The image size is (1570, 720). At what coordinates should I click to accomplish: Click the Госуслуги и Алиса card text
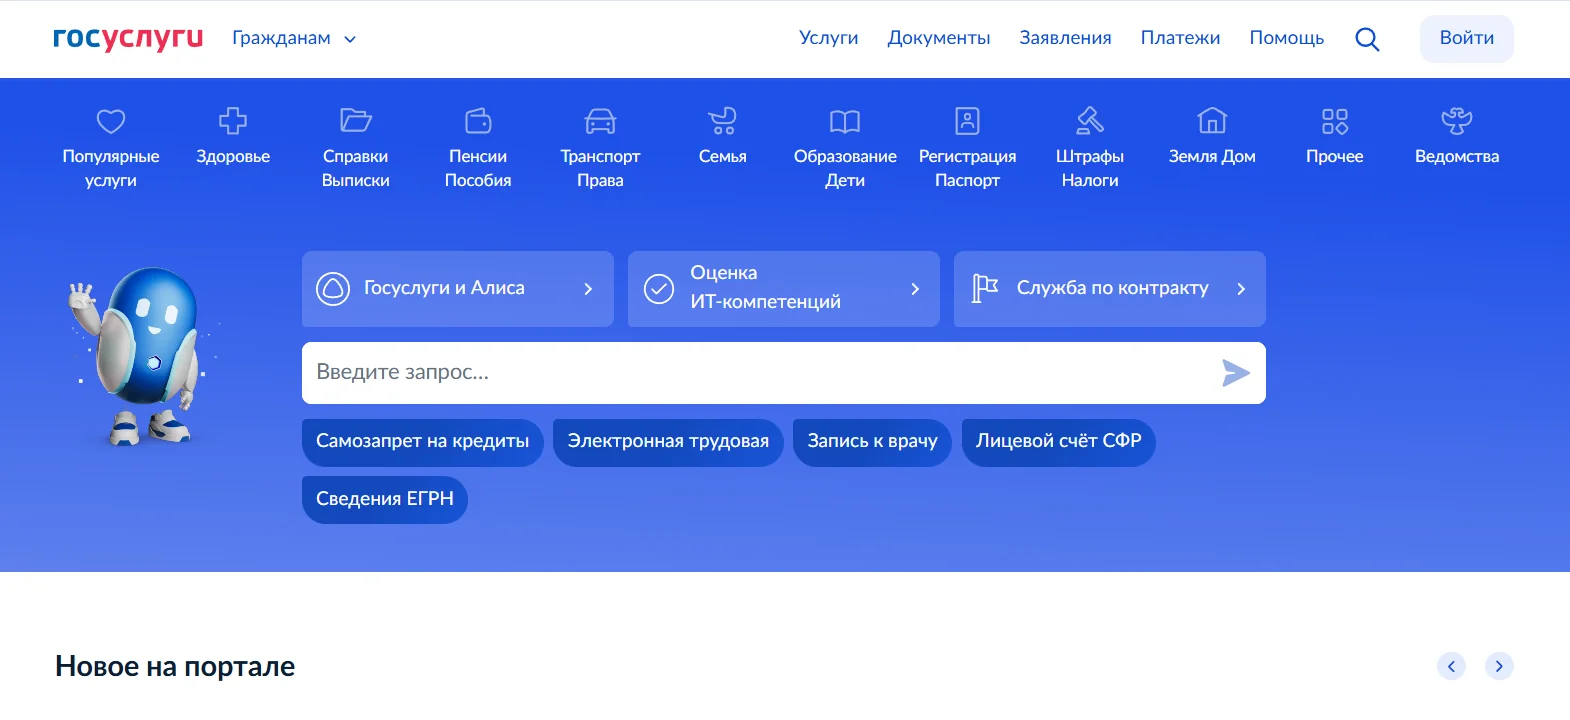point(444,288)
